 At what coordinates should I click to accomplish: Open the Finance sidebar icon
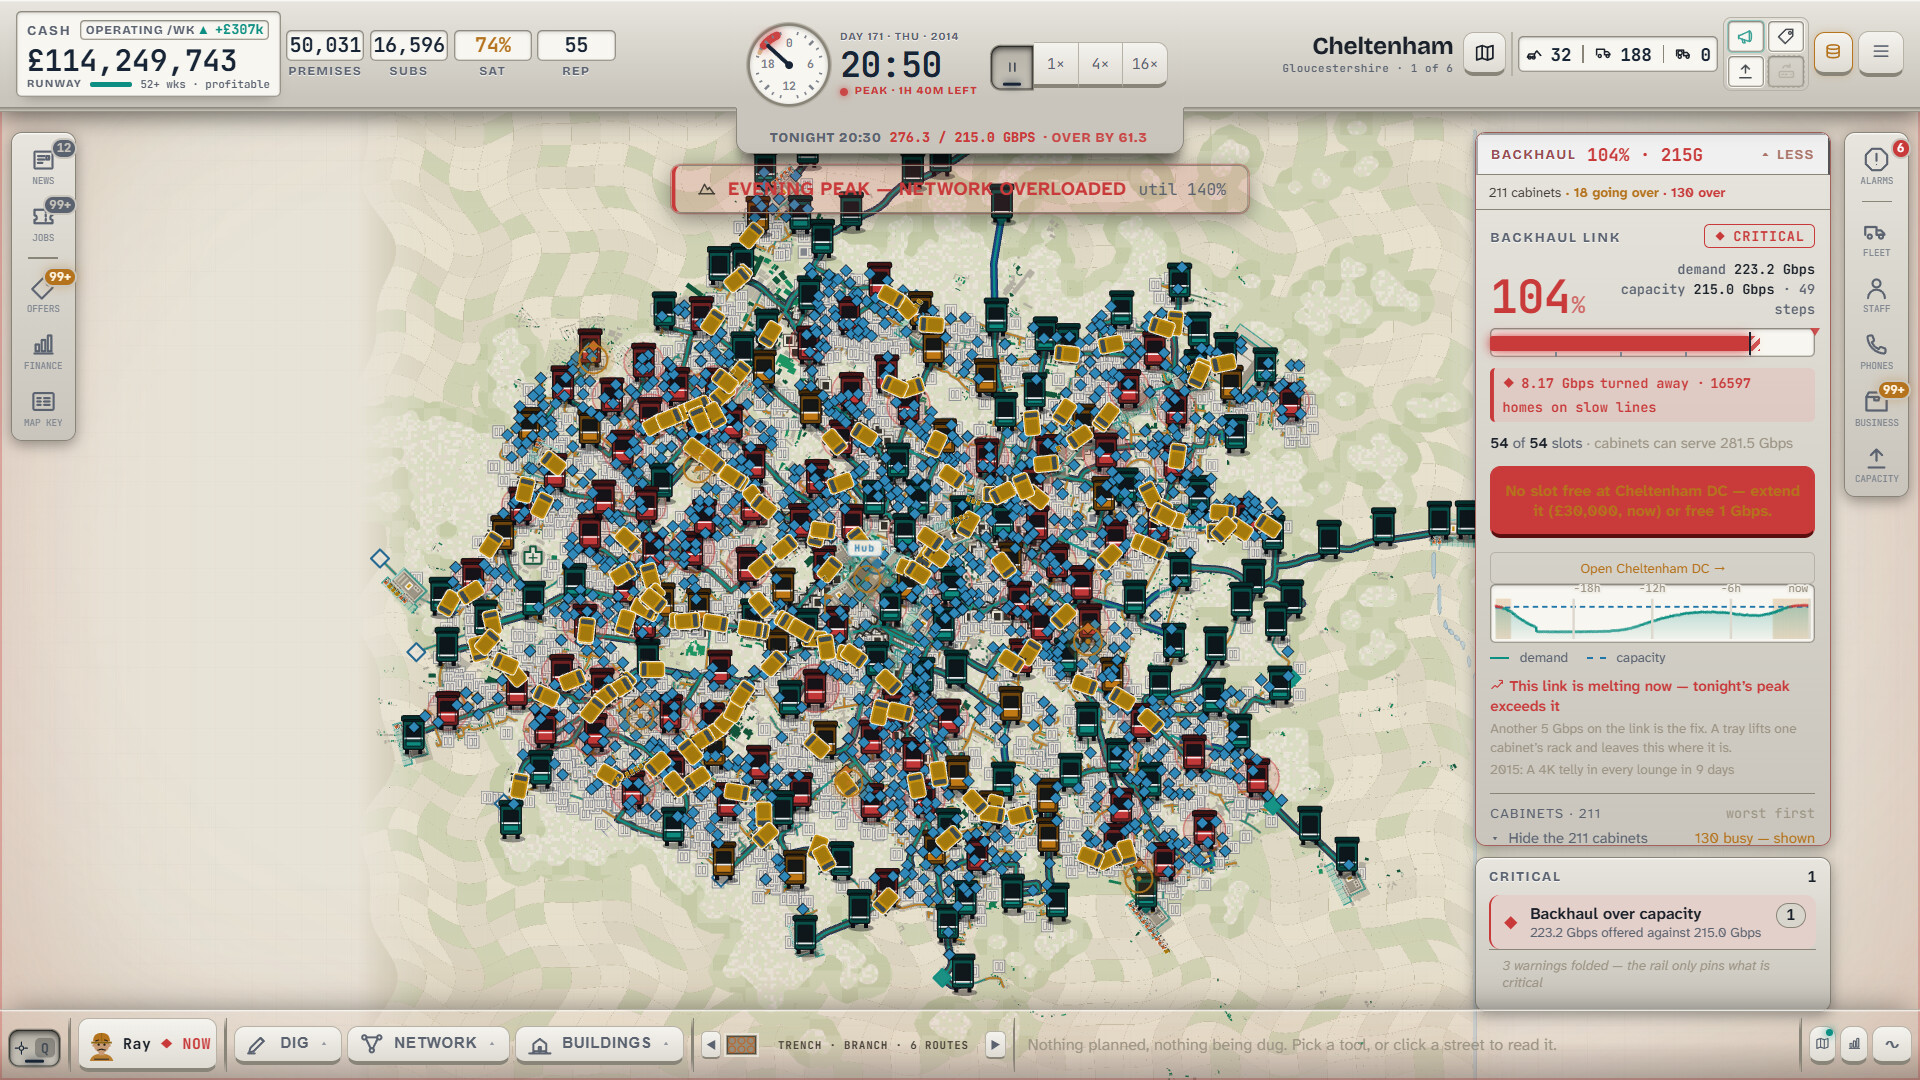coord(43,351)
